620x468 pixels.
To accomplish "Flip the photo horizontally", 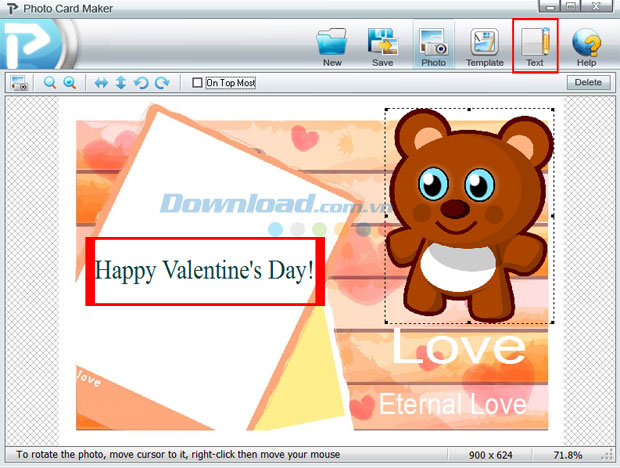I will (101, 83).
